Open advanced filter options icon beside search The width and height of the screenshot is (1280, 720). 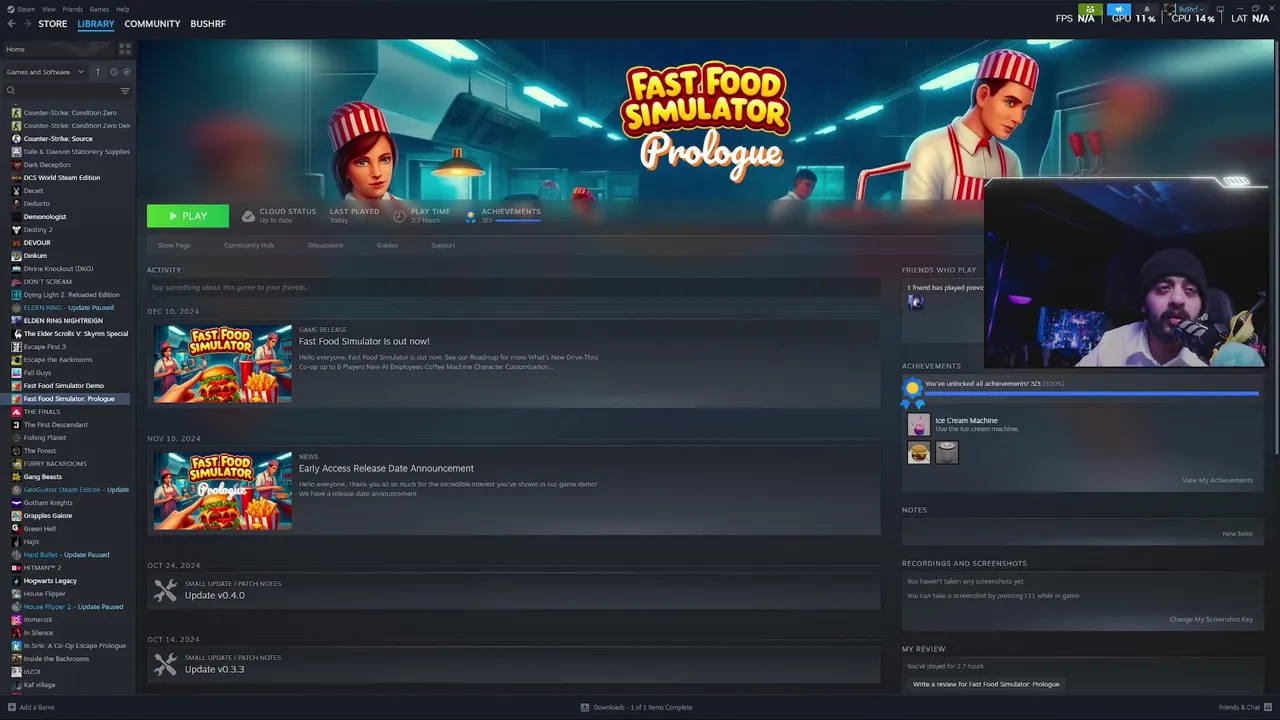tap(125, 91)
